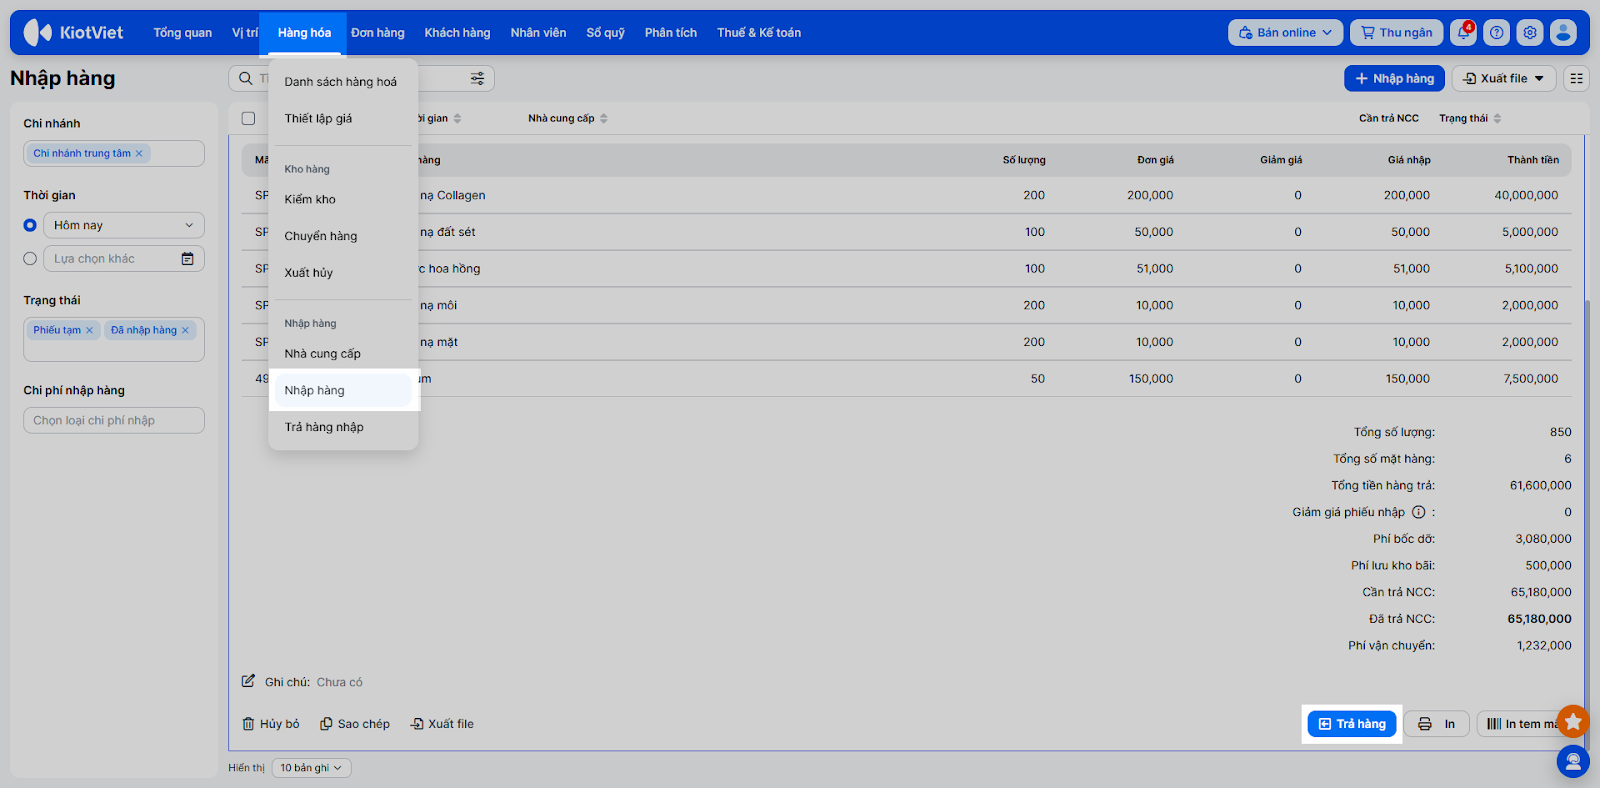Click the Phí vận chuyển value 1,232,000
Viewport: 1600px width, 788px height.
point(1544,645)
